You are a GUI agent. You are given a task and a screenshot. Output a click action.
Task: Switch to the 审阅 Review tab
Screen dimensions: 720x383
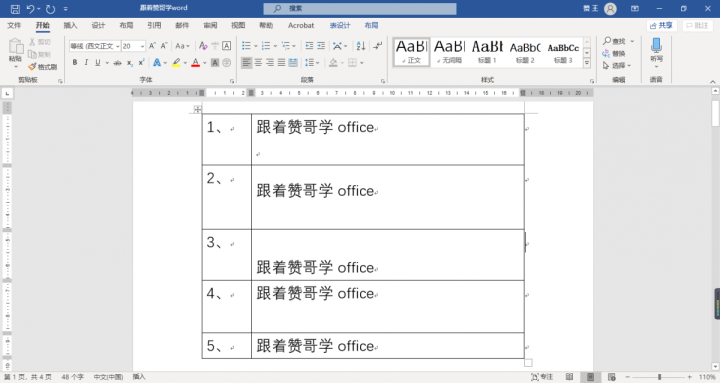[x=210, y=25]
